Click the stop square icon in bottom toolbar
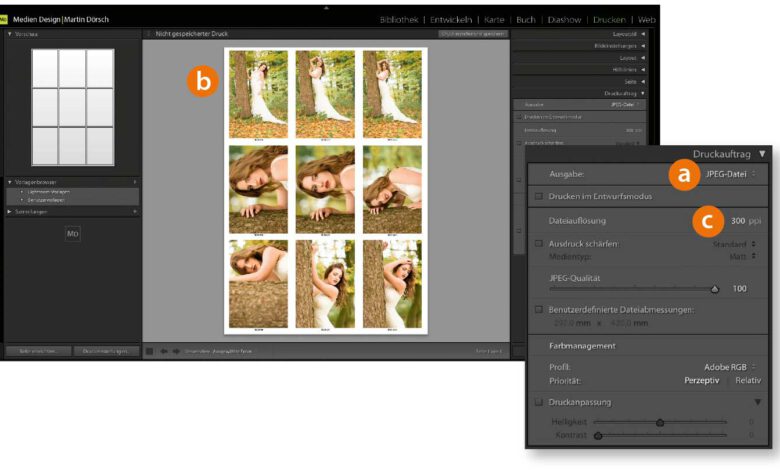The image size is (780, 470). pyautogui.click(x=150, y=351)
